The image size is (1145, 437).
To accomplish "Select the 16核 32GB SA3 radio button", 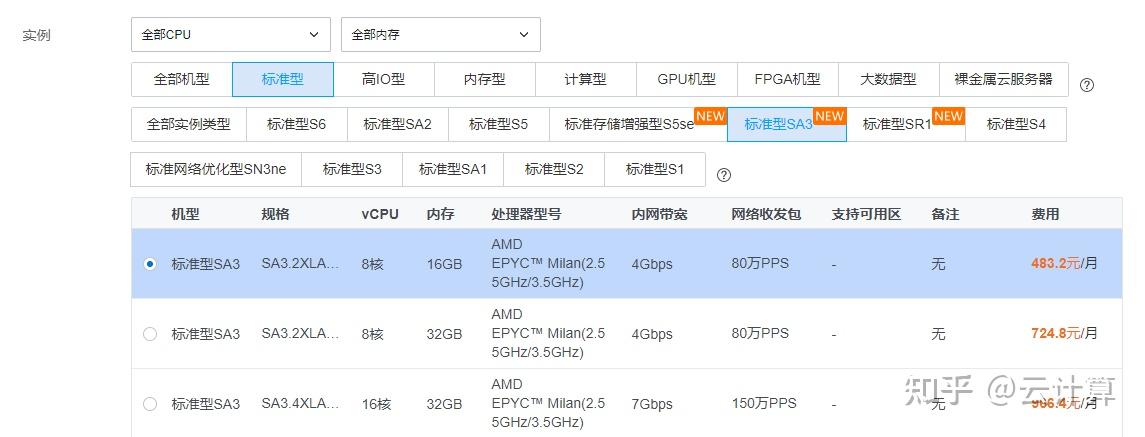I will [x=150, y=404].
